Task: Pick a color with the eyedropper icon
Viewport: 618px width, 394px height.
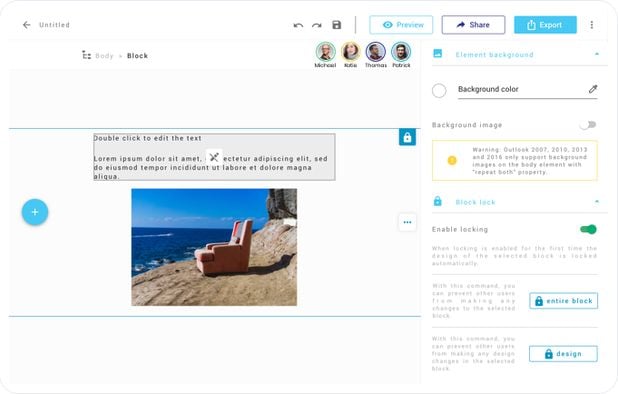Action: tap(593, 89)
